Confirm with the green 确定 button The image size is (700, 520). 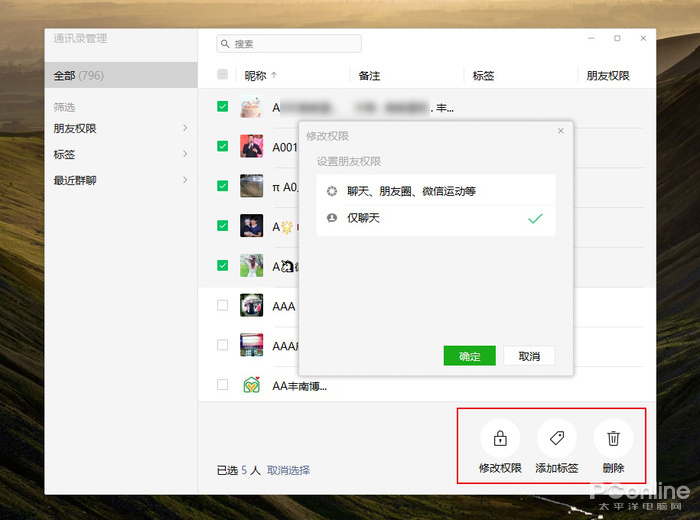pos(470,356)
